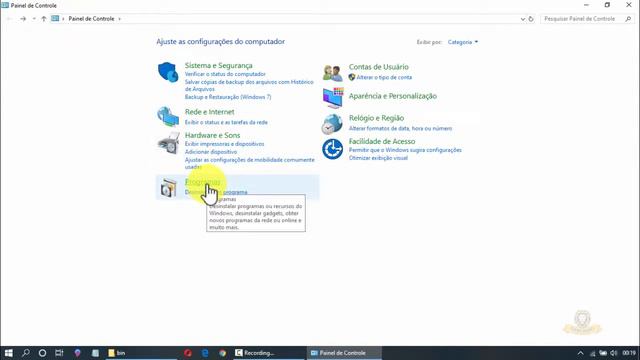Open the Facilidade de Acesso icon

[x=332, y=149]
